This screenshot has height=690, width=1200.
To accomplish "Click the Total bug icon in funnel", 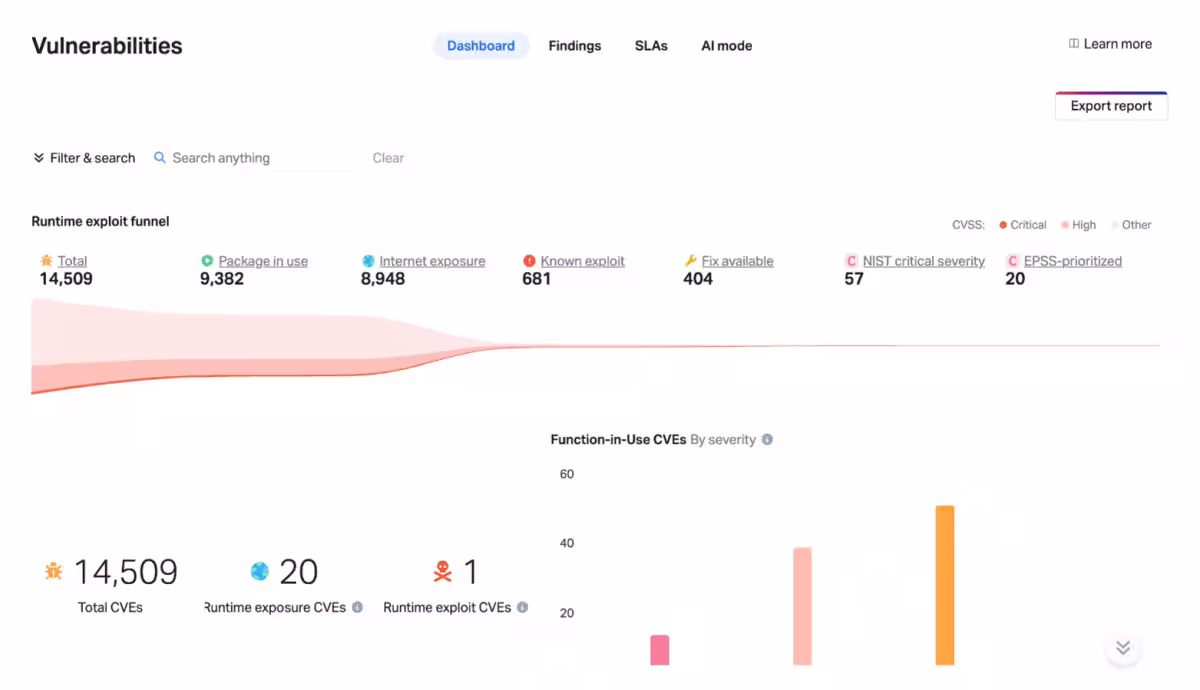I will (46, 261).
